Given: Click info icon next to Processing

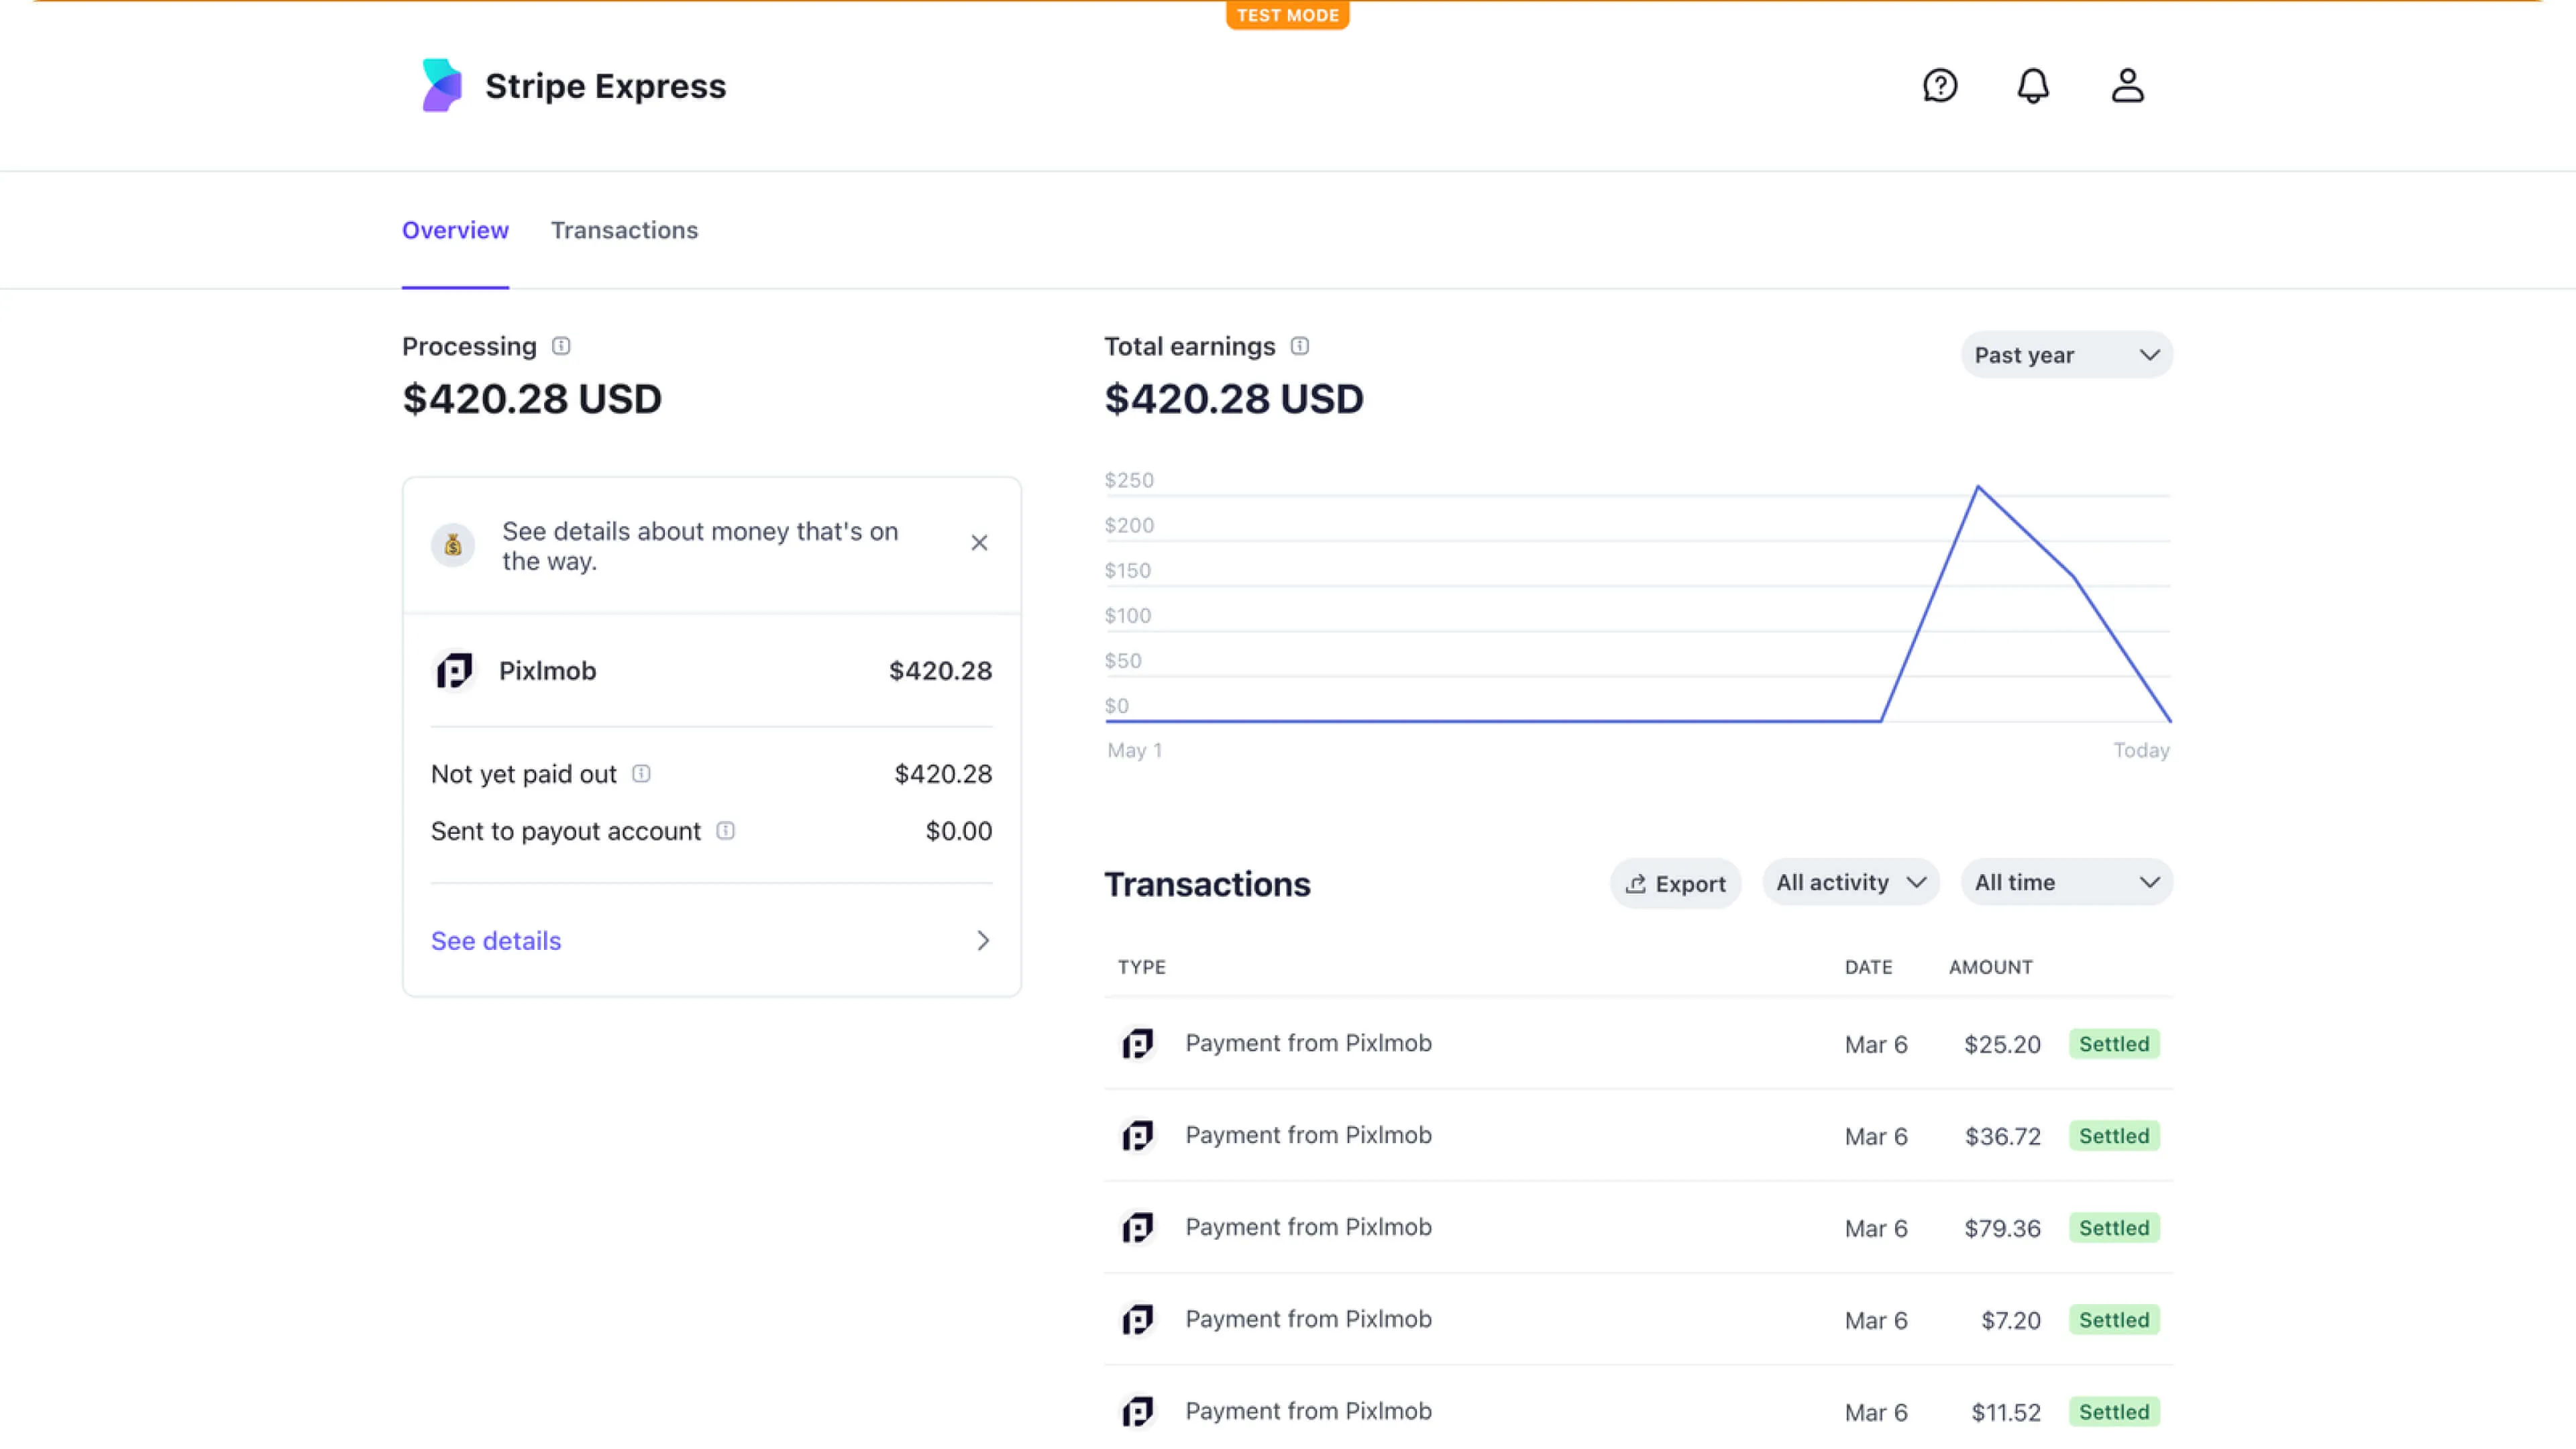Looking at the screenshot, I should 561,346.
